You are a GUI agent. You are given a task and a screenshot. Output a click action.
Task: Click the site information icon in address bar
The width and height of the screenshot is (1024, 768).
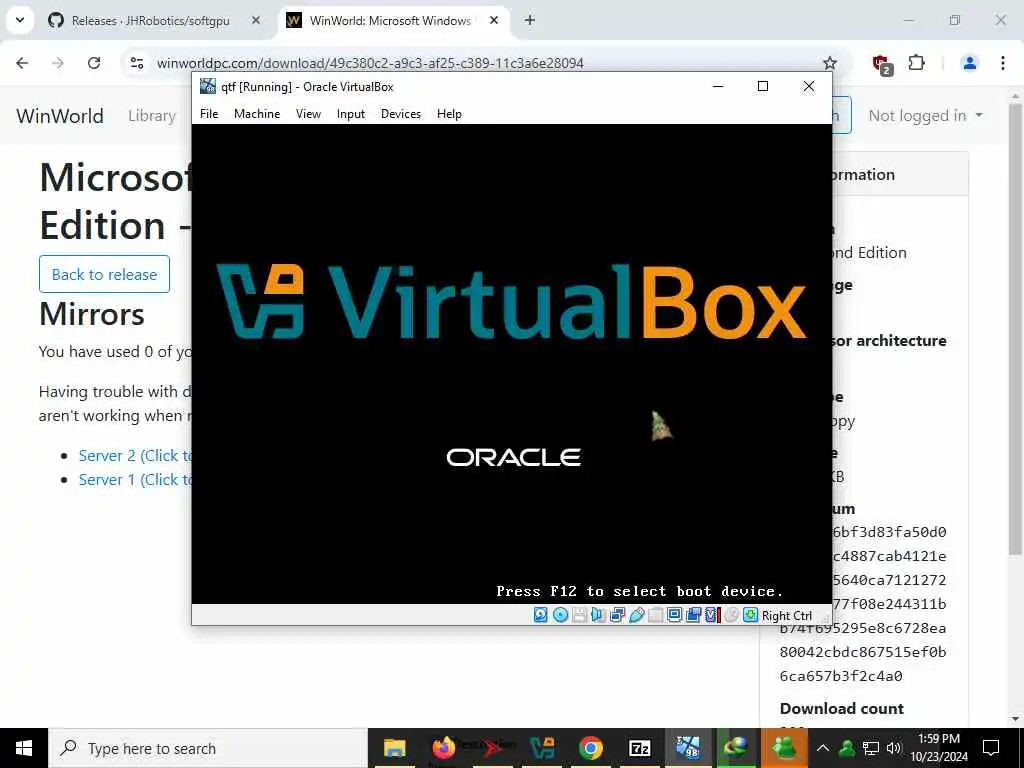pos(137,63)
